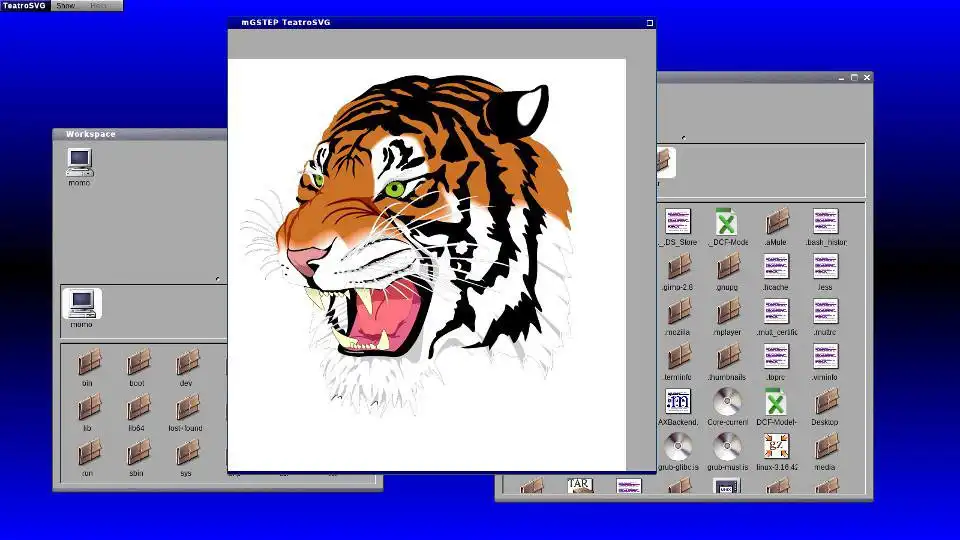Select the .gimp-2.6 folder icon
This screenshot has height=540, width=960.
click(x=678, y=267)
